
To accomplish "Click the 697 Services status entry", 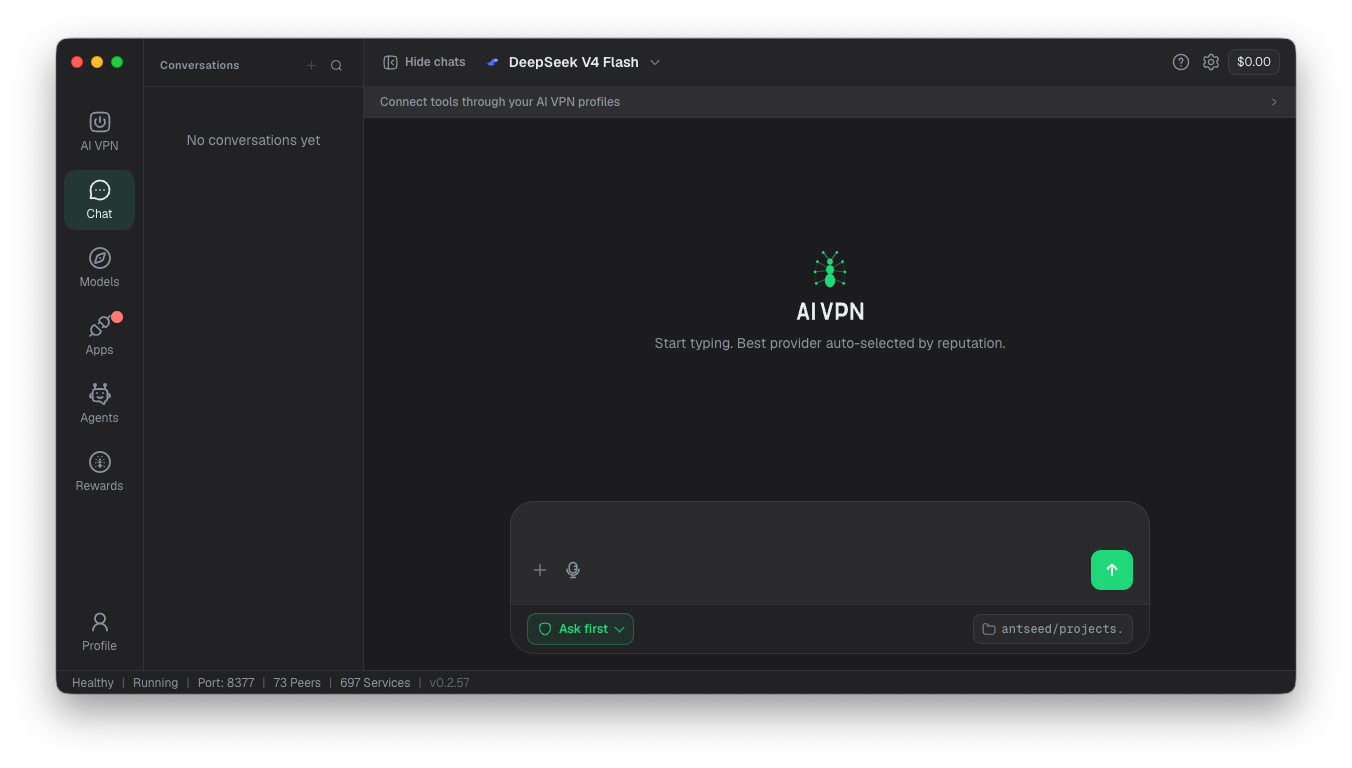I will 375,683.
